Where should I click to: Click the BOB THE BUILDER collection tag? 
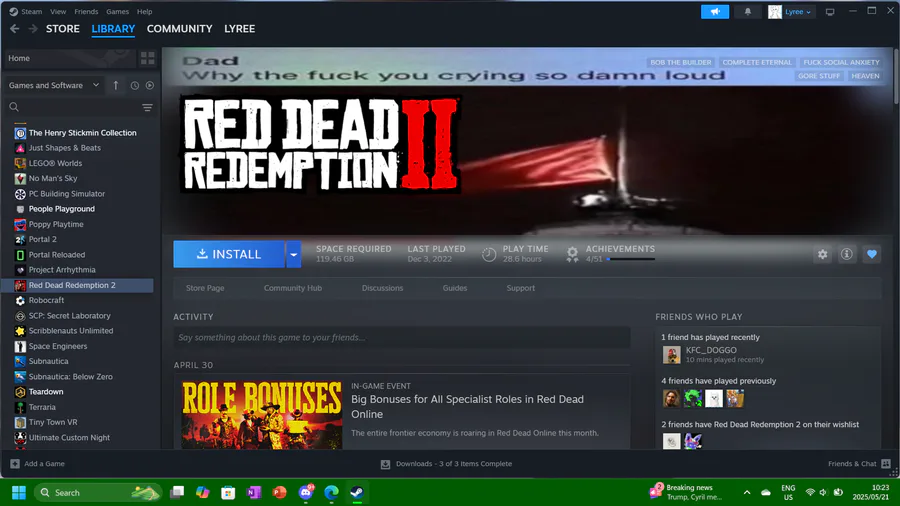pyautogui.click(x=681, y=63)
